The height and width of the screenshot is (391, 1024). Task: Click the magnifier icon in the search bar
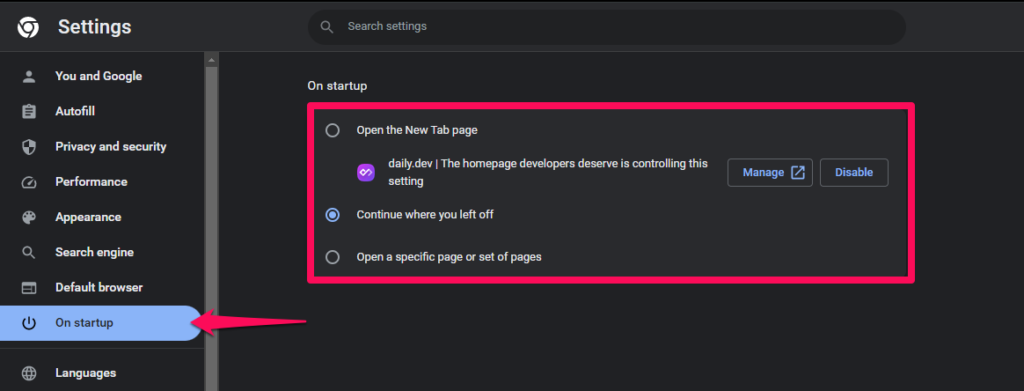[327, 27]
